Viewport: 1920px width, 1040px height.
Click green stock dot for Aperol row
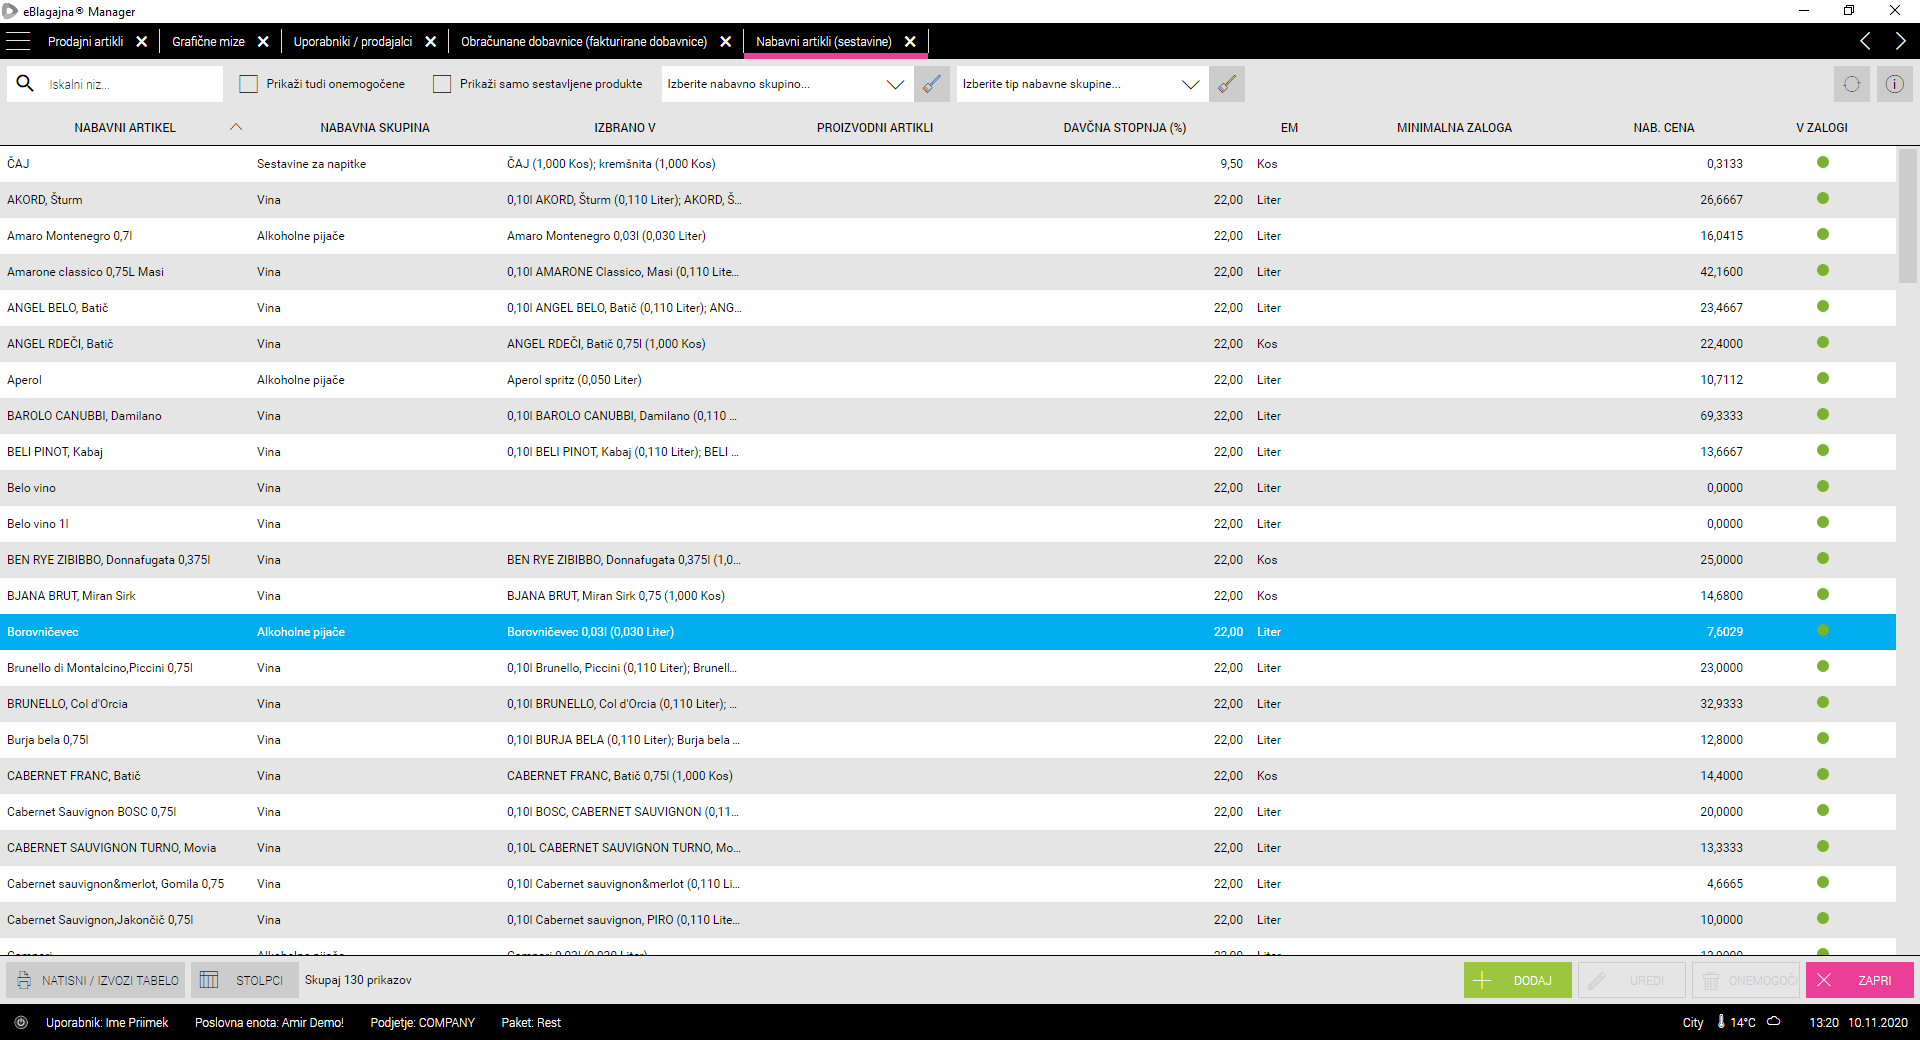pos(1823,378)
